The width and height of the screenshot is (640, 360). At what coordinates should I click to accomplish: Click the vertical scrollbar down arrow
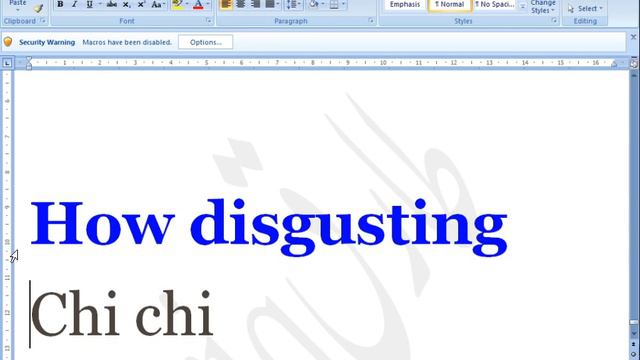[x=634, y=334]
